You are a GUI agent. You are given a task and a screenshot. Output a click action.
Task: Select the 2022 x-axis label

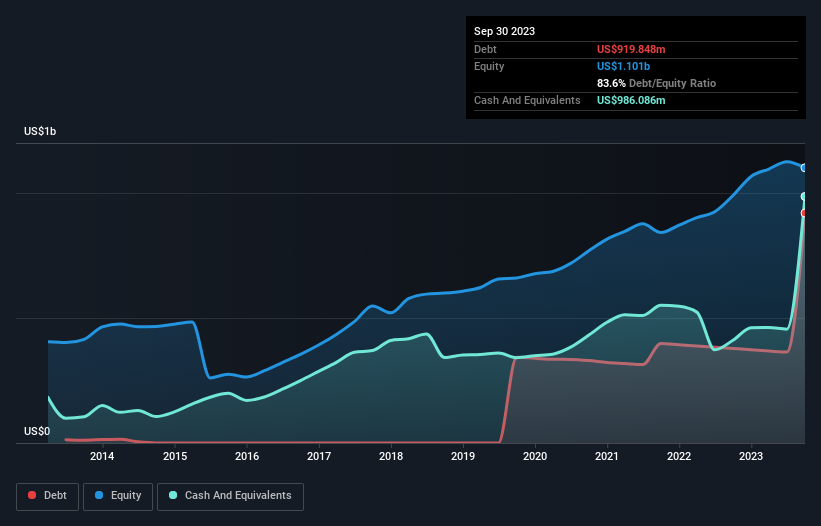tap(679, 456)
